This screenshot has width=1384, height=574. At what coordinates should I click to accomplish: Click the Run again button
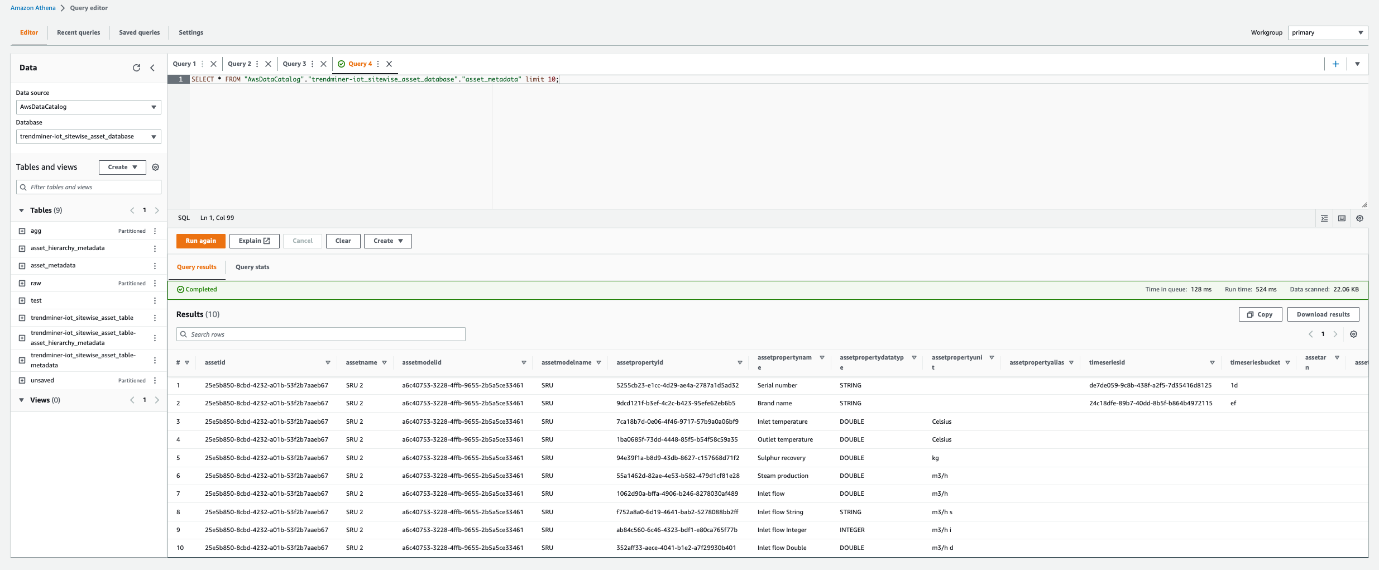[x=200, y=241]
